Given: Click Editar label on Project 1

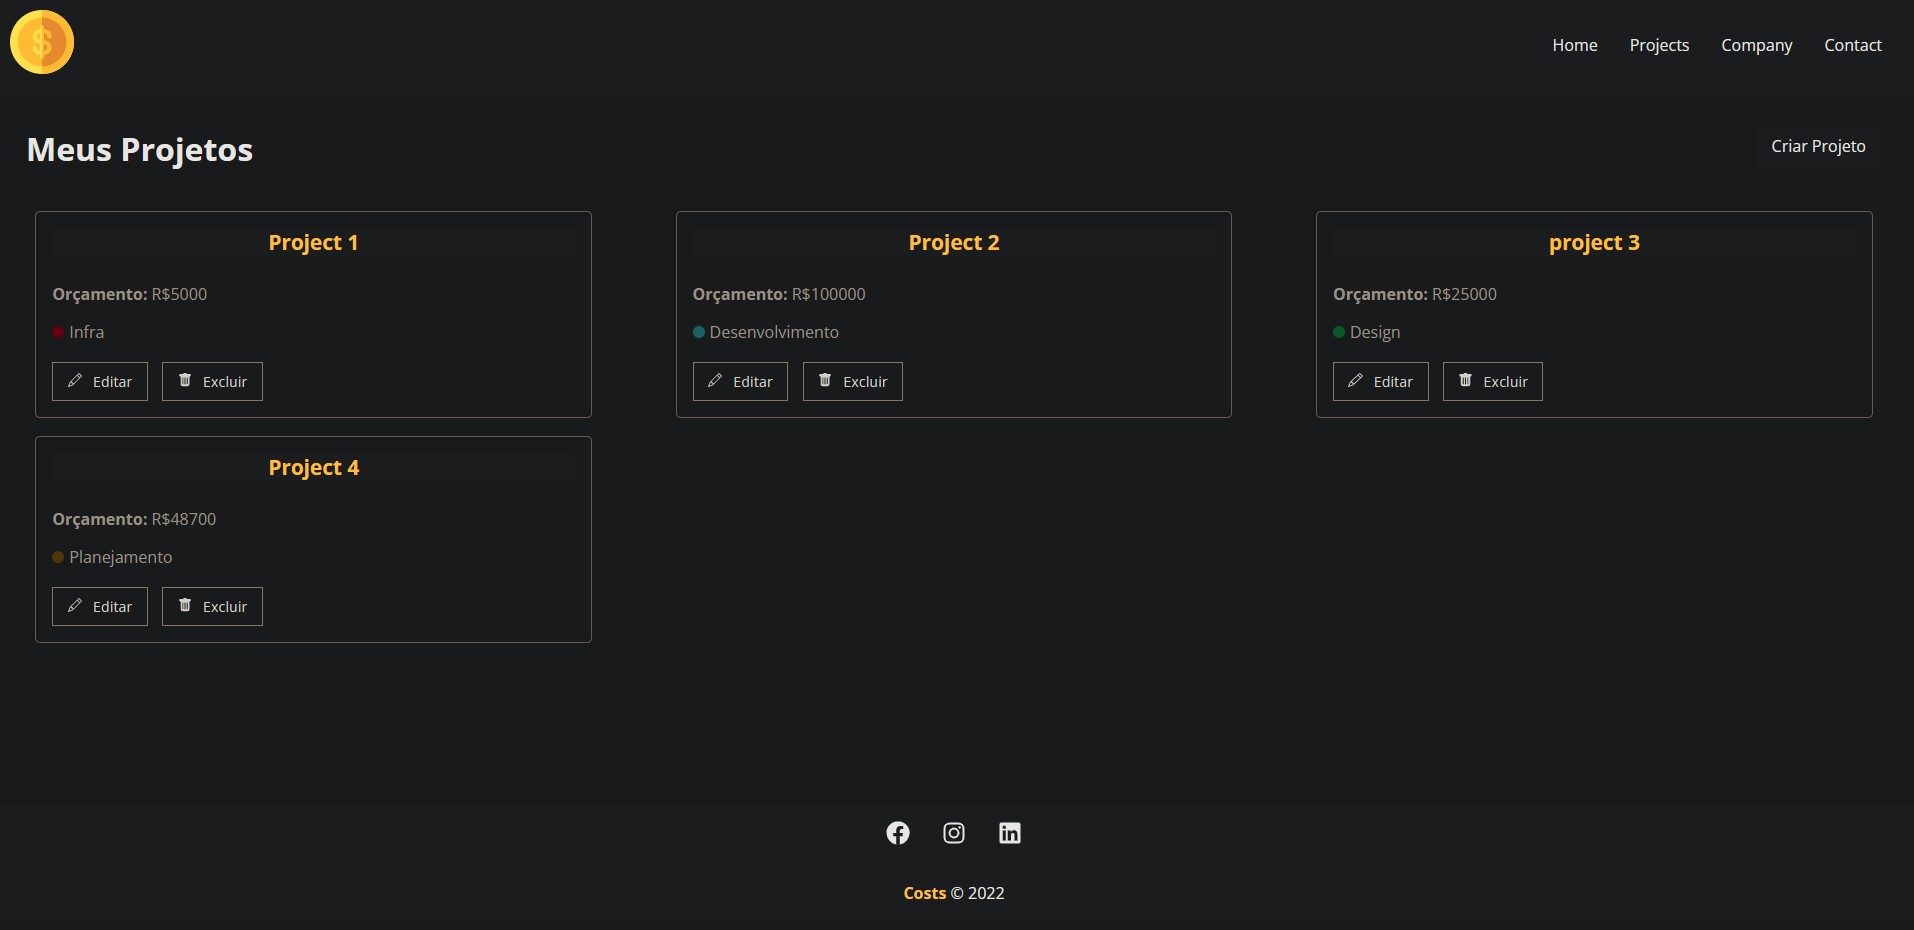Looking at the screenshot, I should pyautogui.click(x=112, y=382).
